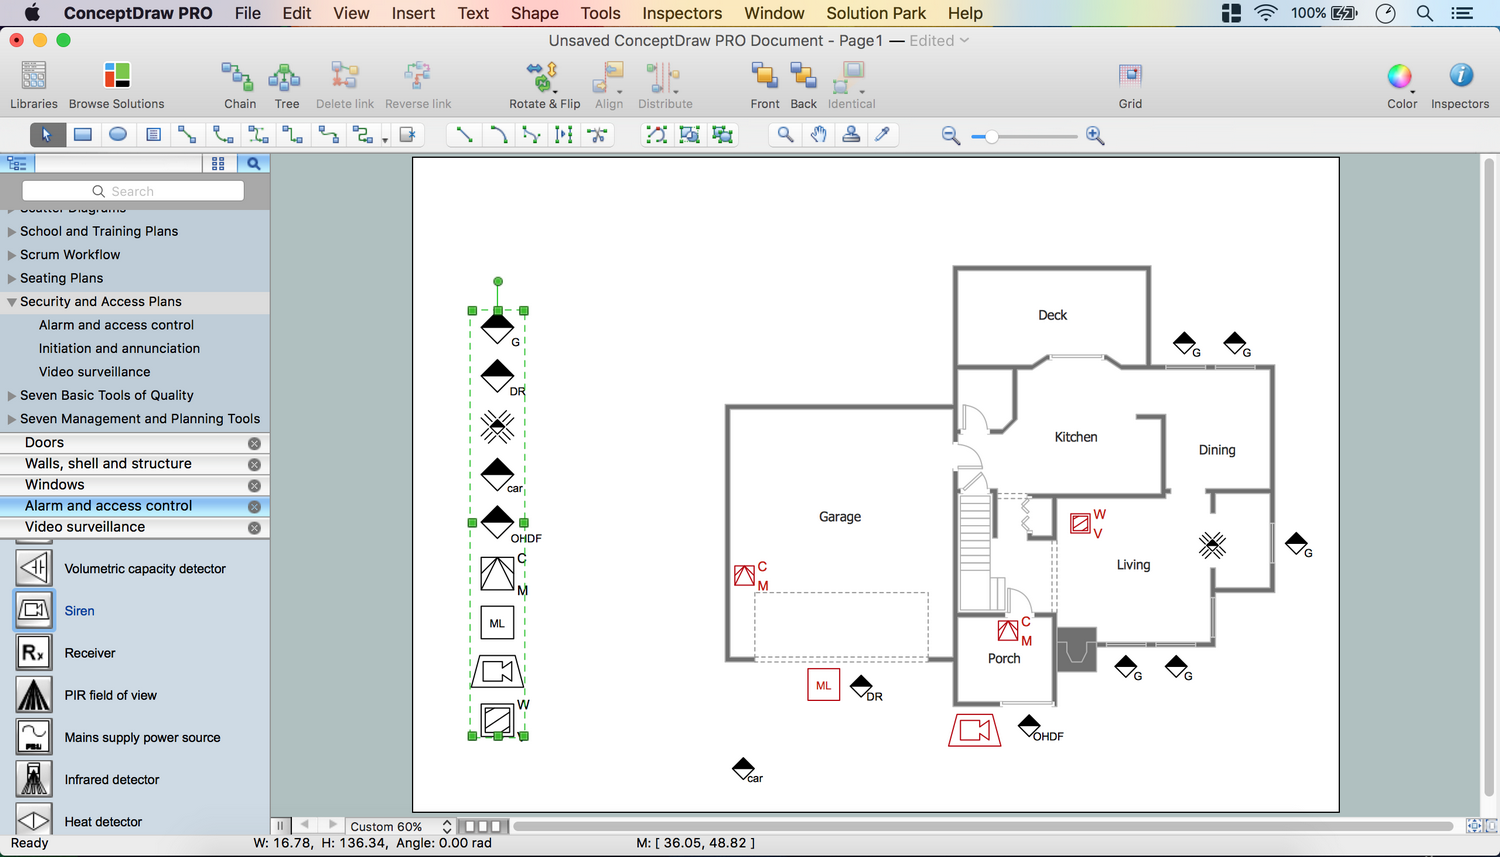Switch library panel to tree list view
The height and width of the screenshot is (857, 1500).
pos(18,163)
